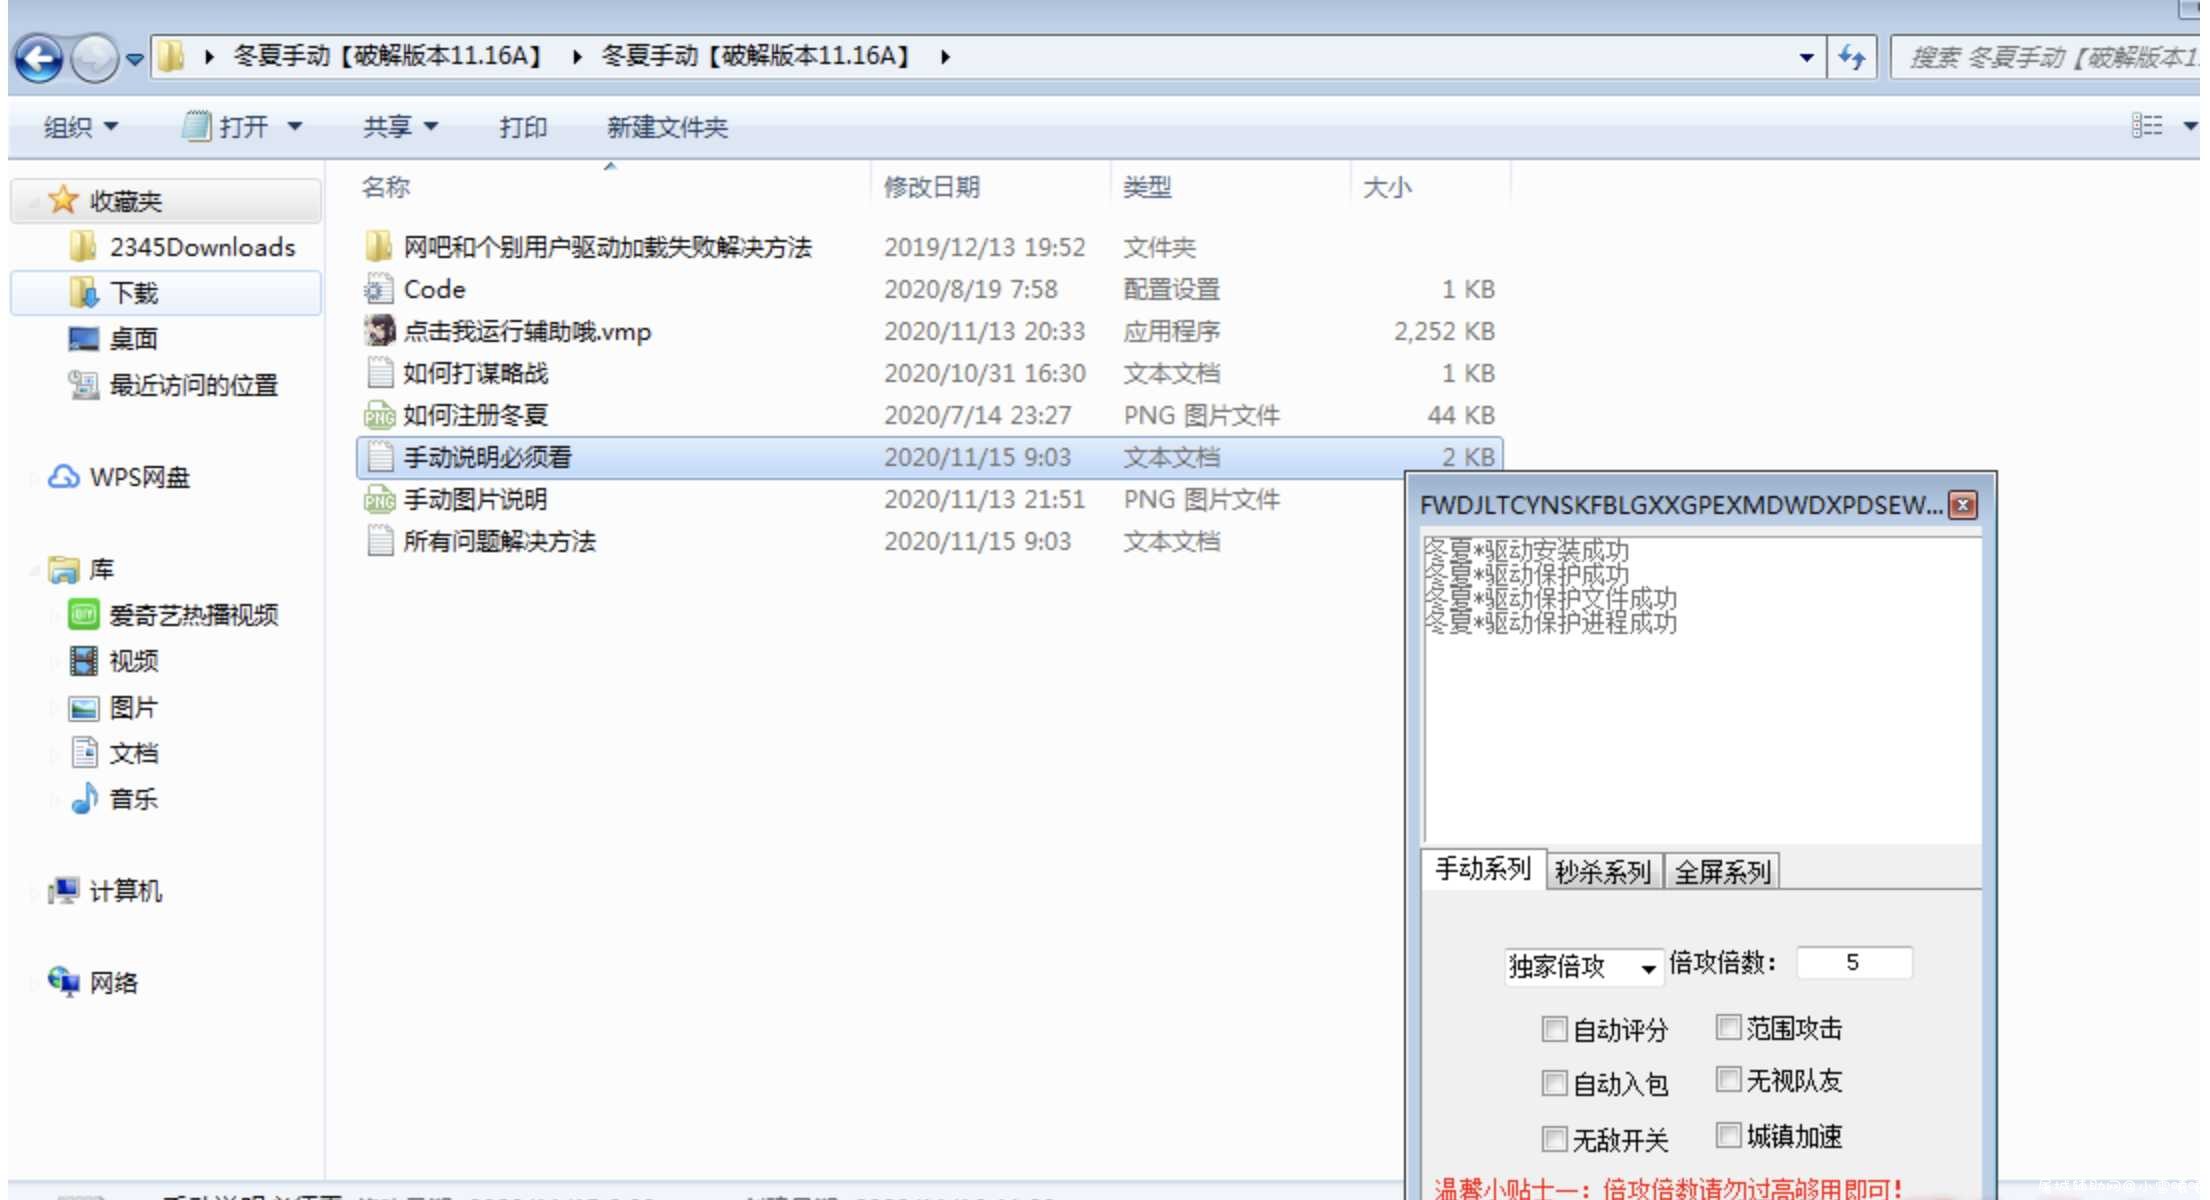The image size is (2210, 1200).
Task: Enable 范围攻击 checkbox
Action: click(x=1728, y=1027)
